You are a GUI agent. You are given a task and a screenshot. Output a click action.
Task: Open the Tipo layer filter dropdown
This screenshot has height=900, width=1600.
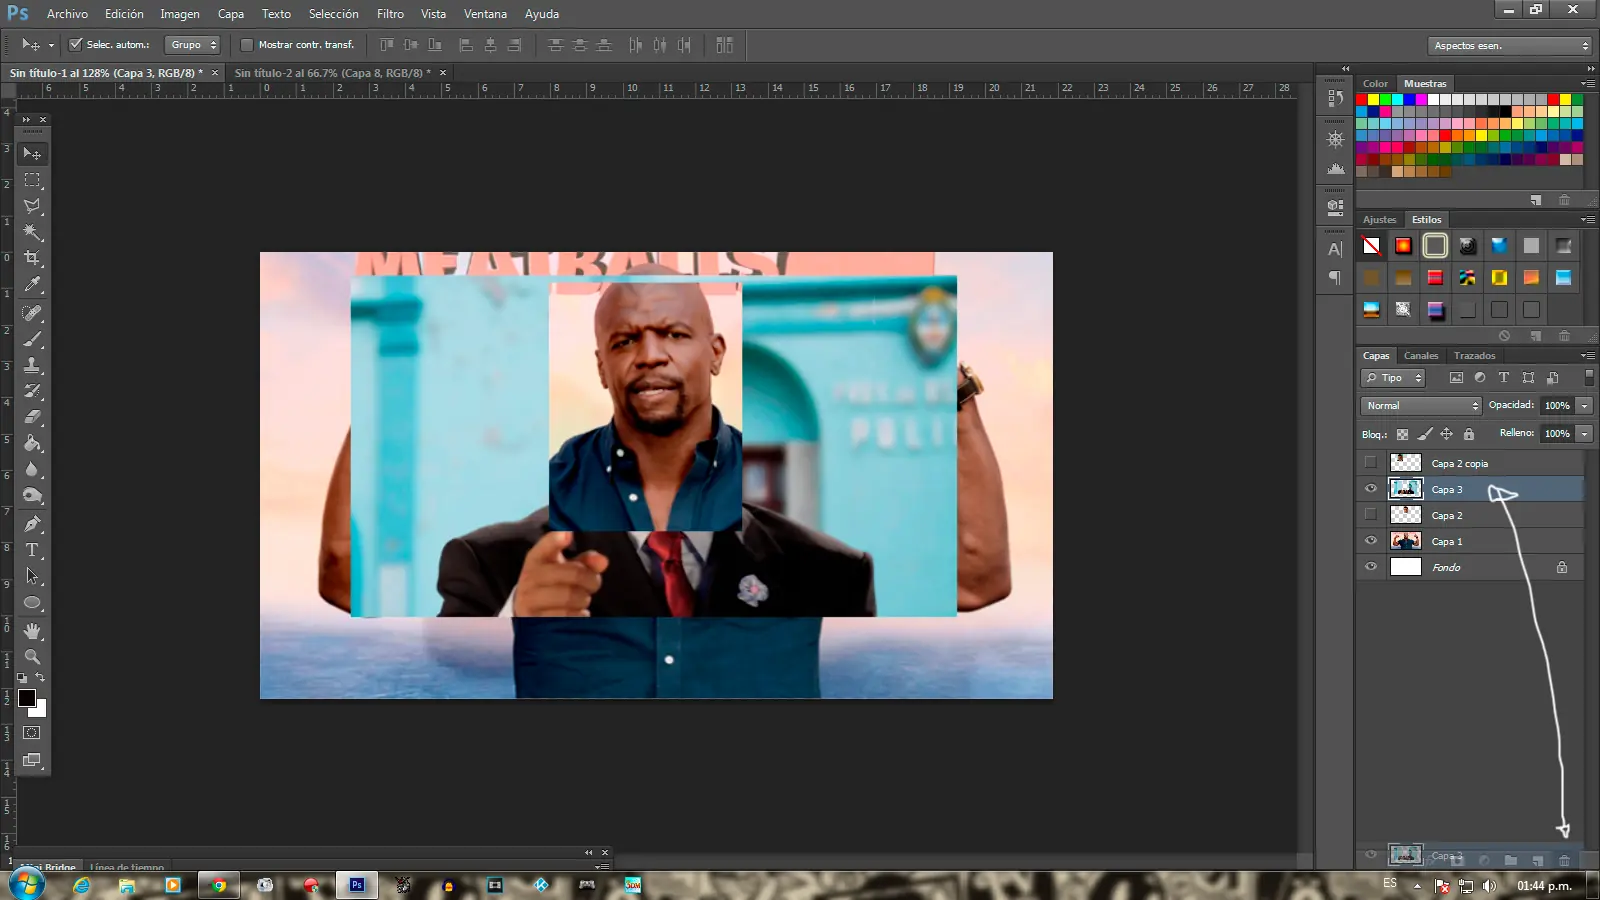pyautogui.click(x=1393, y=378)
